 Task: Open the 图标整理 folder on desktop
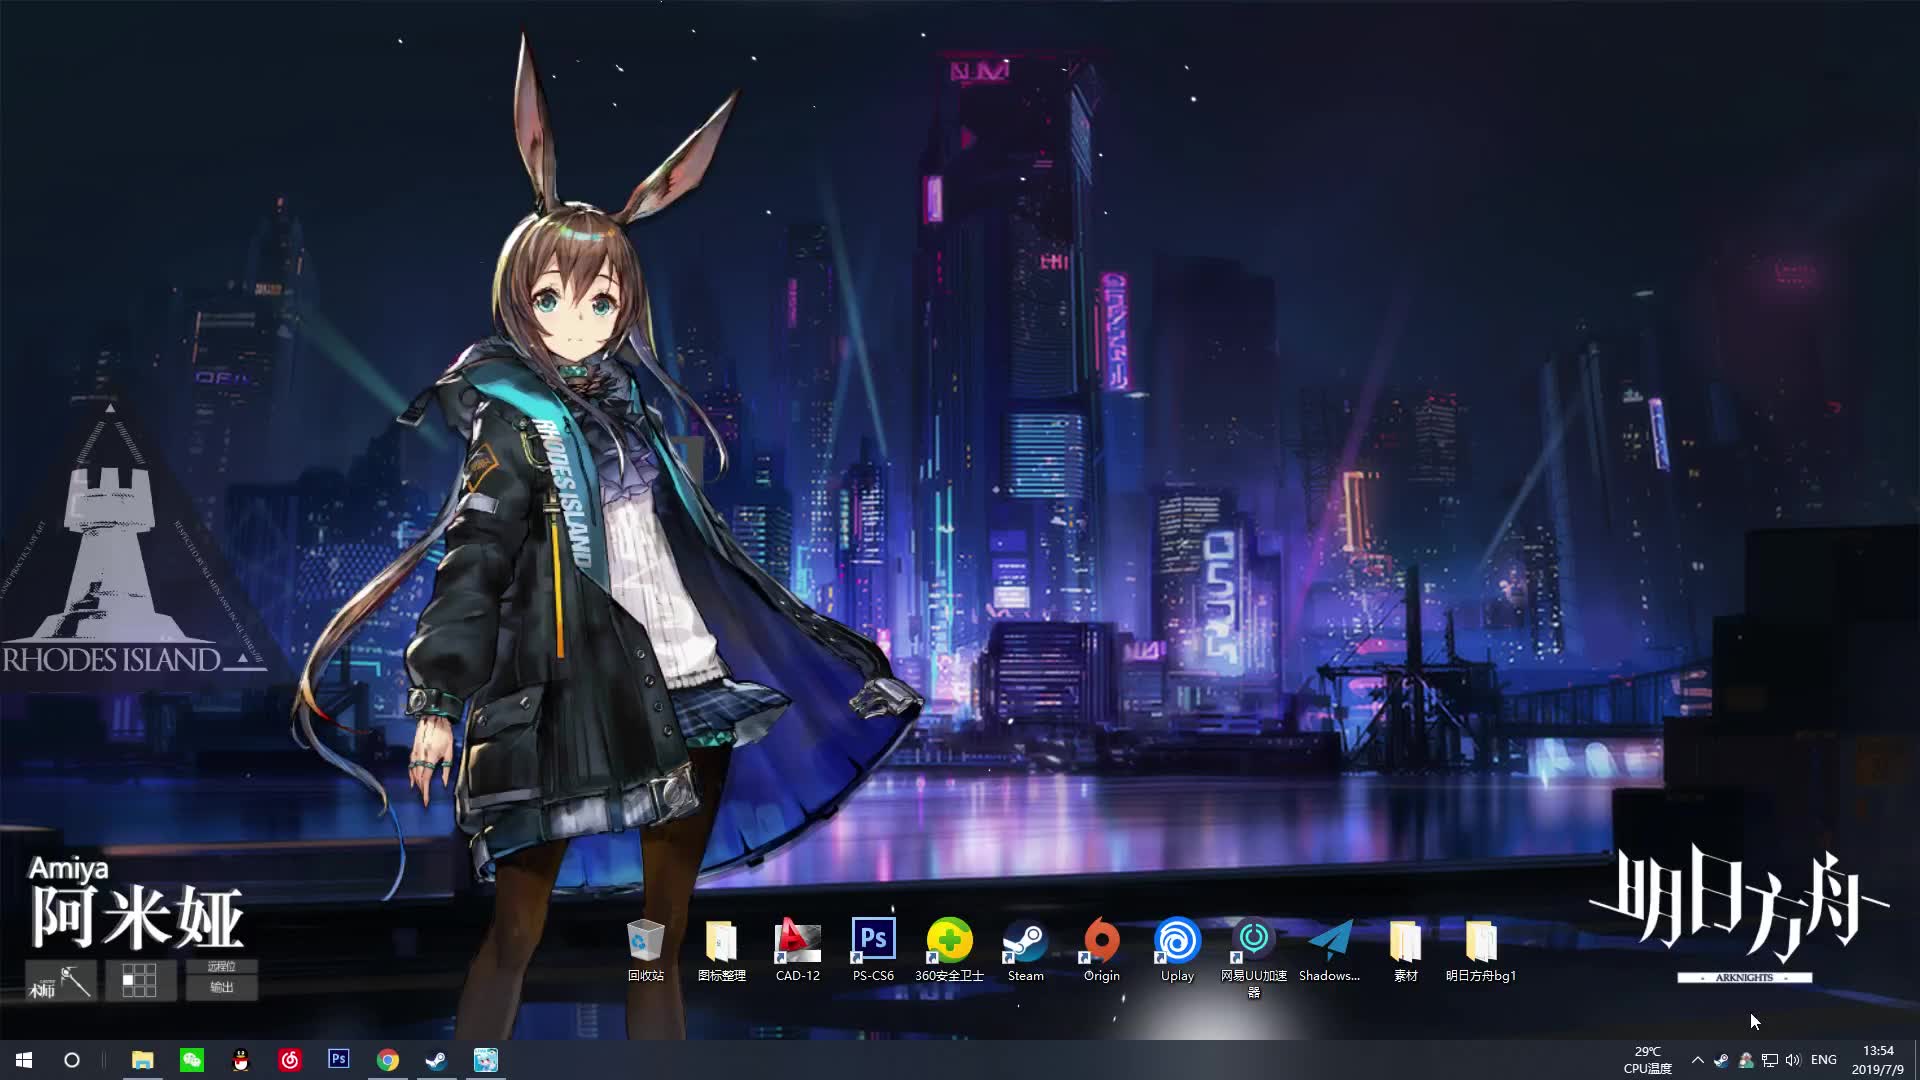pos(721,950)
